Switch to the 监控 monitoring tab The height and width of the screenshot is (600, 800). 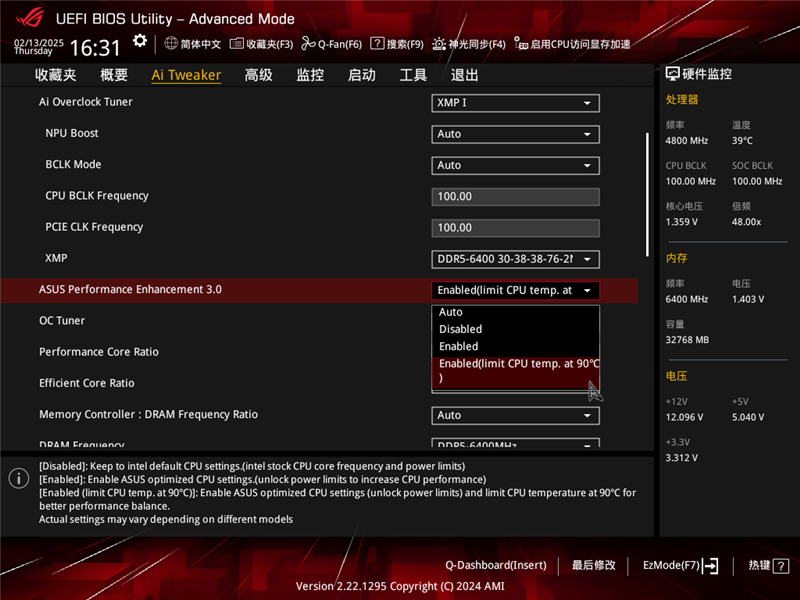click(308, 74)
